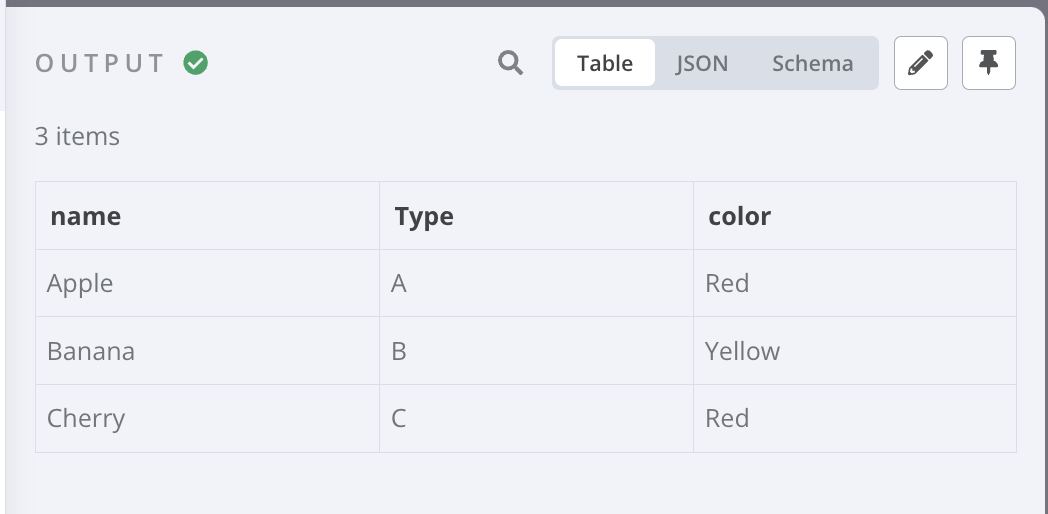Click the green success checkmark icon

[196, 63]
